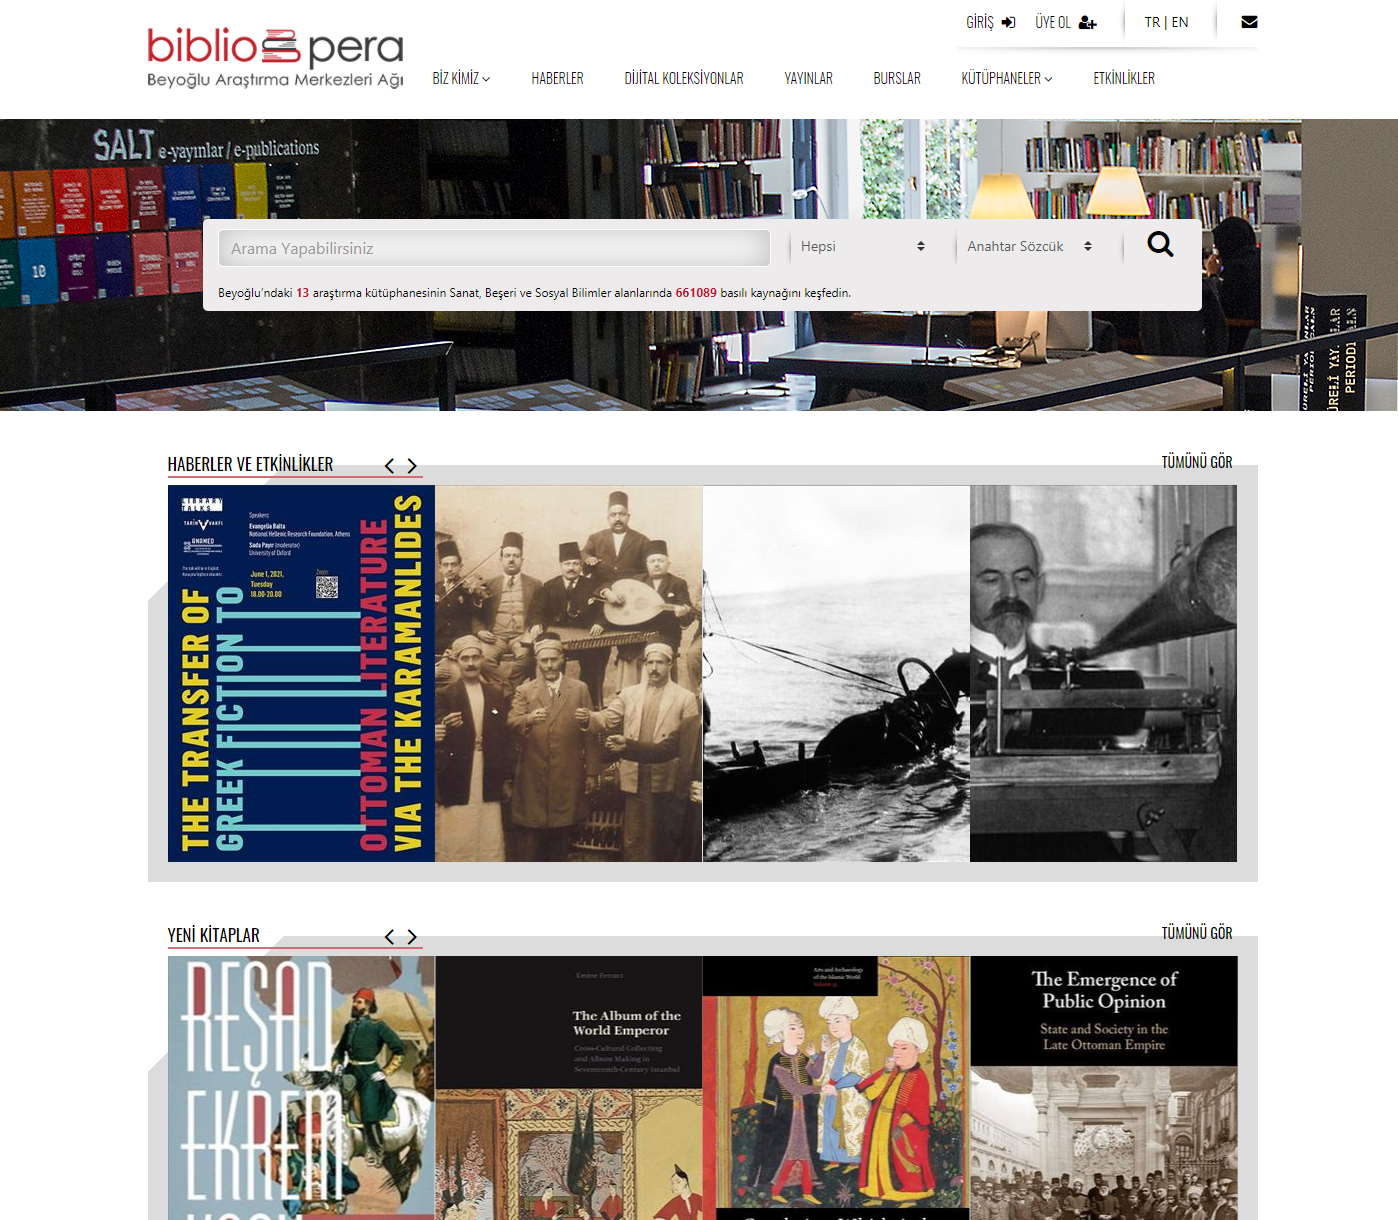Expand the BİZ KİMİZ menu
Screen dimensions: 1398x1220
point(461,78)
